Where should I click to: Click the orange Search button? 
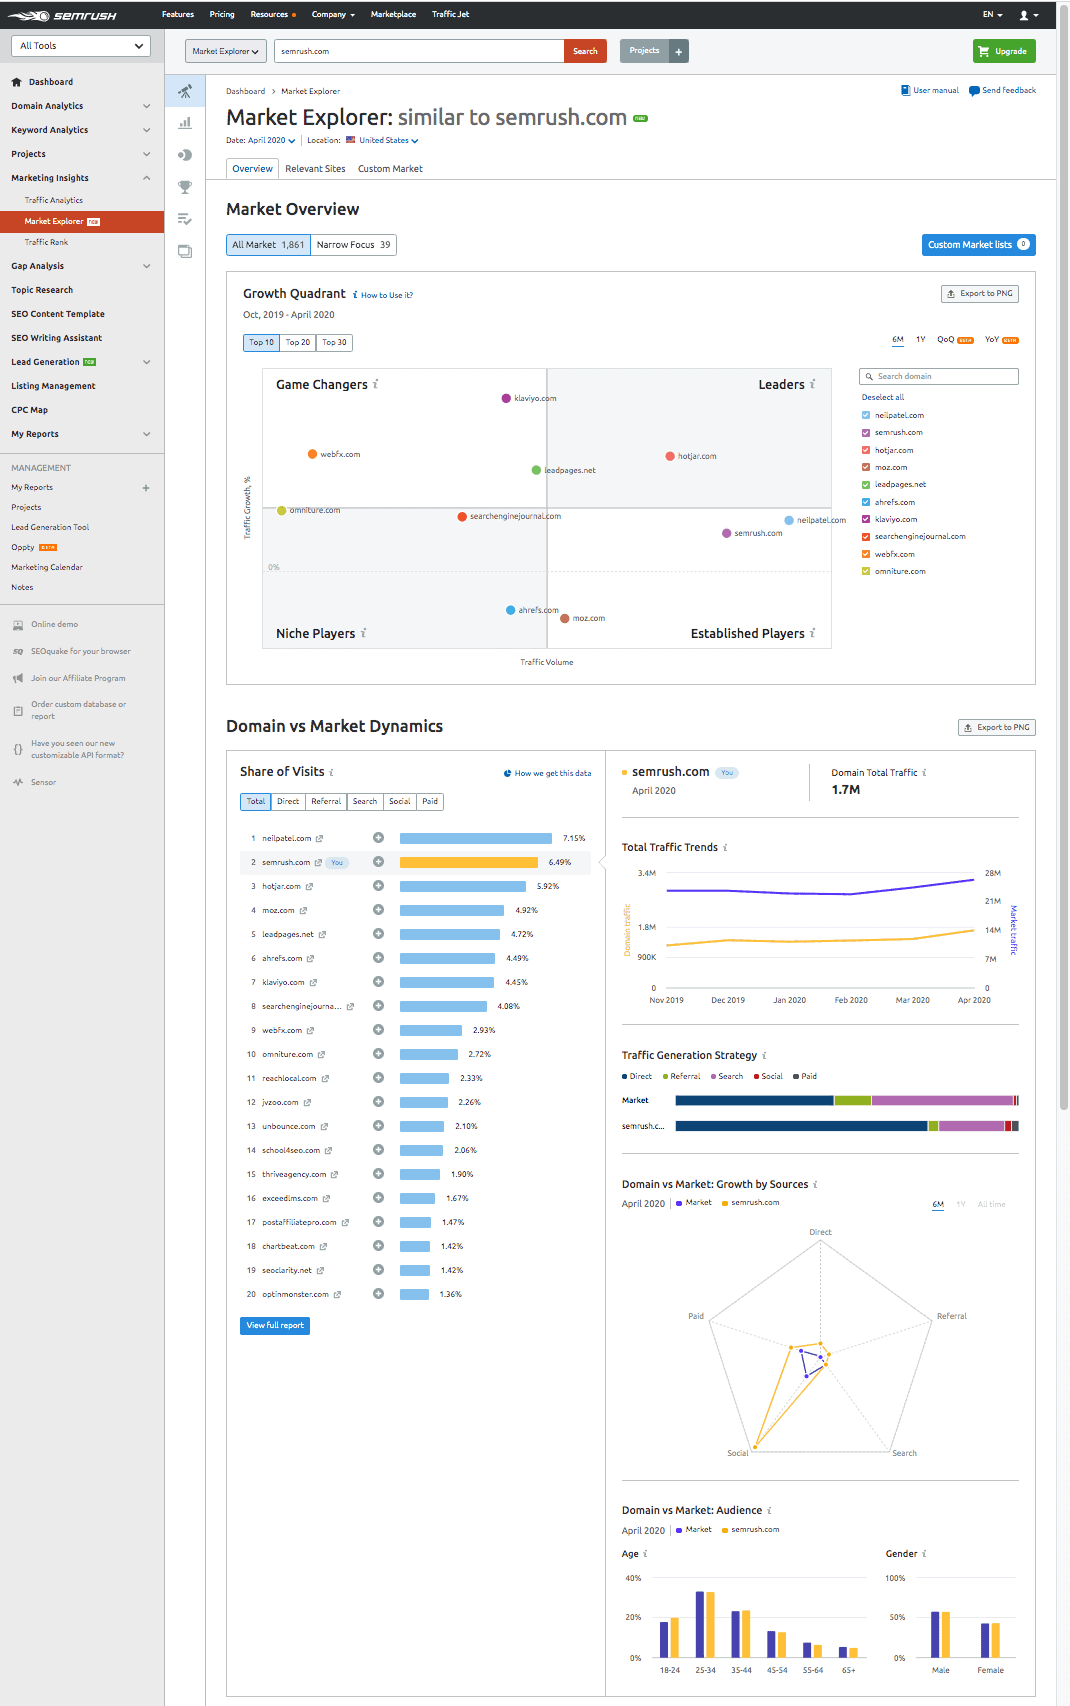585,51
